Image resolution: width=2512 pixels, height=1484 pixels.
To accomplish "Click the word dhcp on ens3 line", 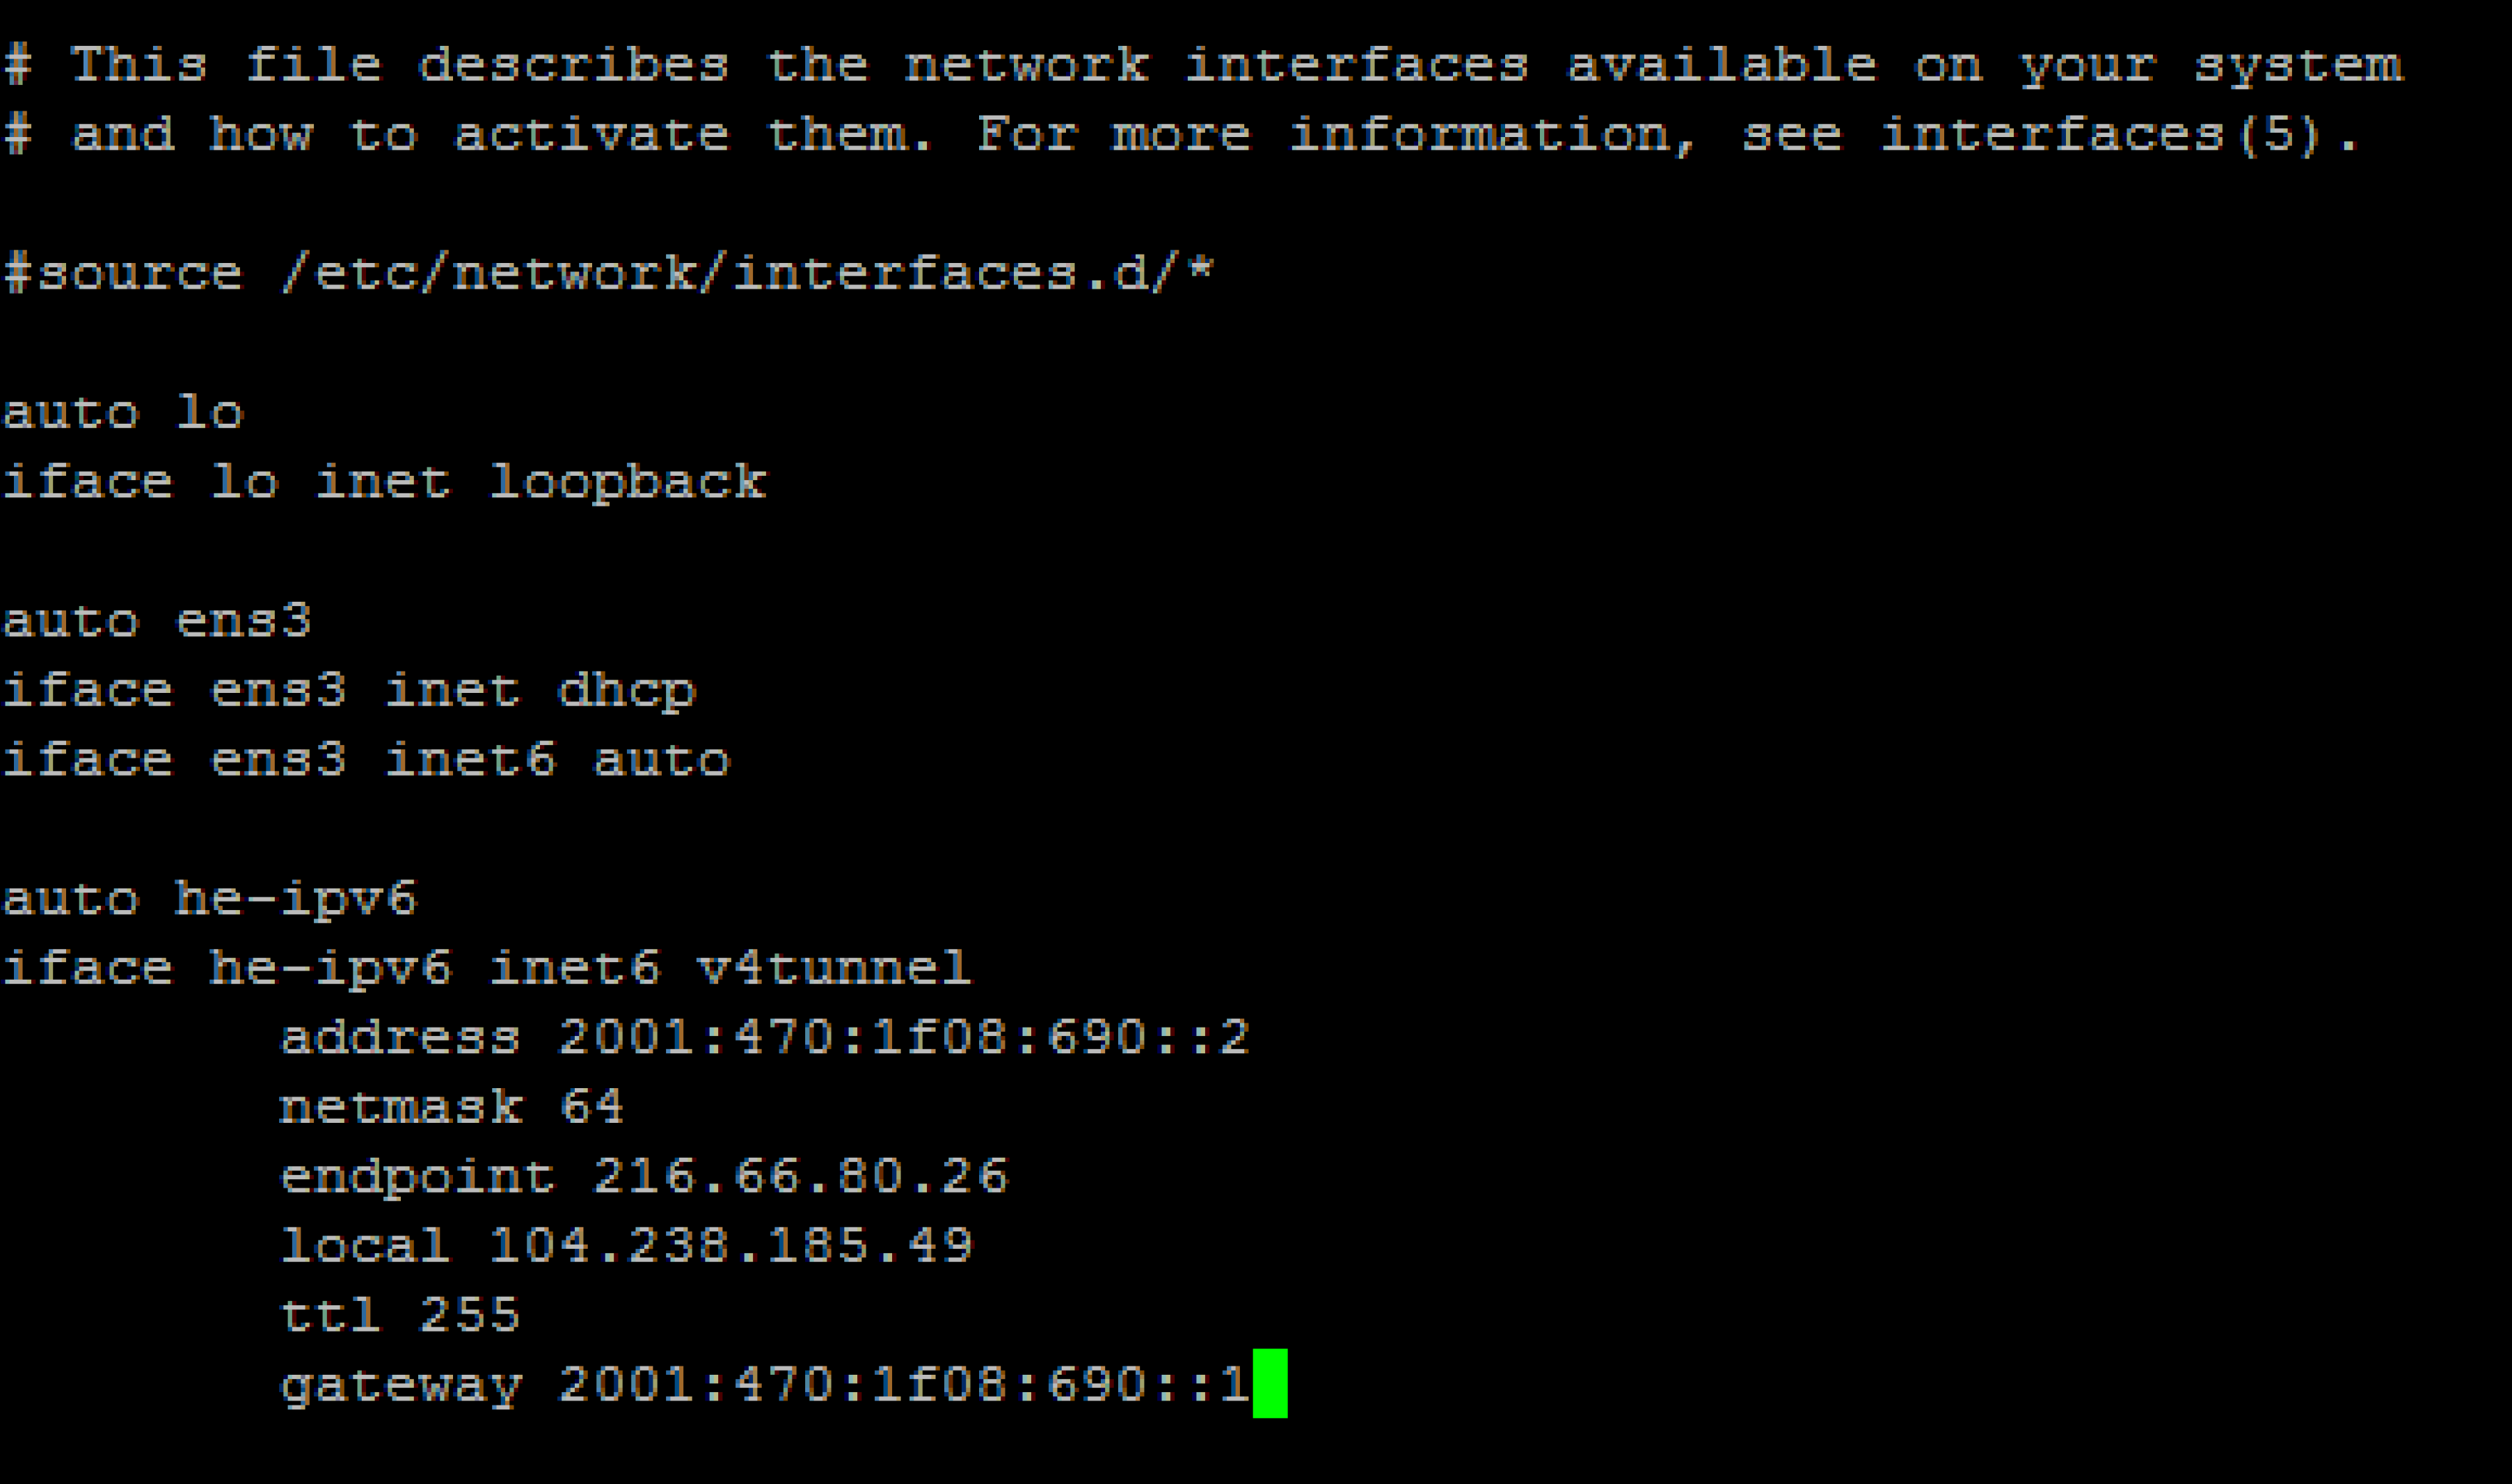I will pos(626,691).
